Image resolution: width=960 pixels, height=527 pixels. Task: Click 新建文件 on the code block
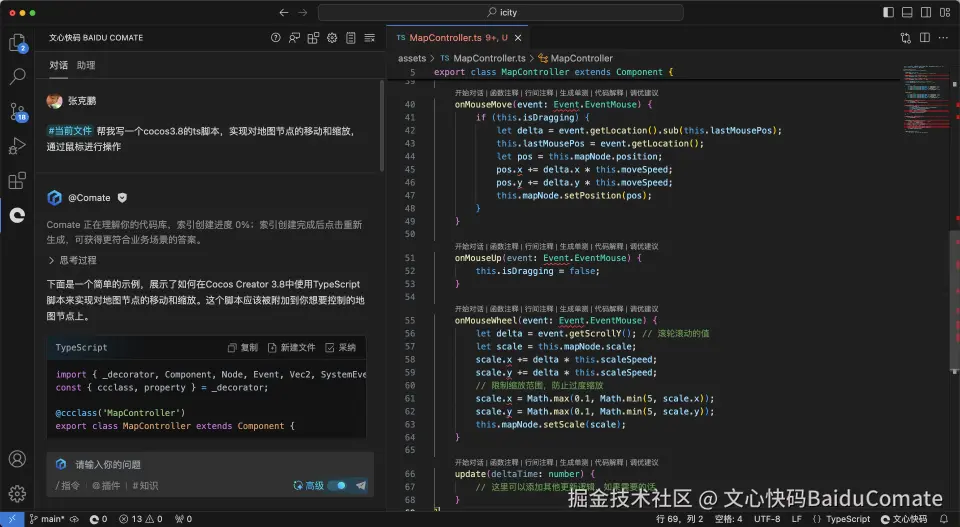point(291,348)
